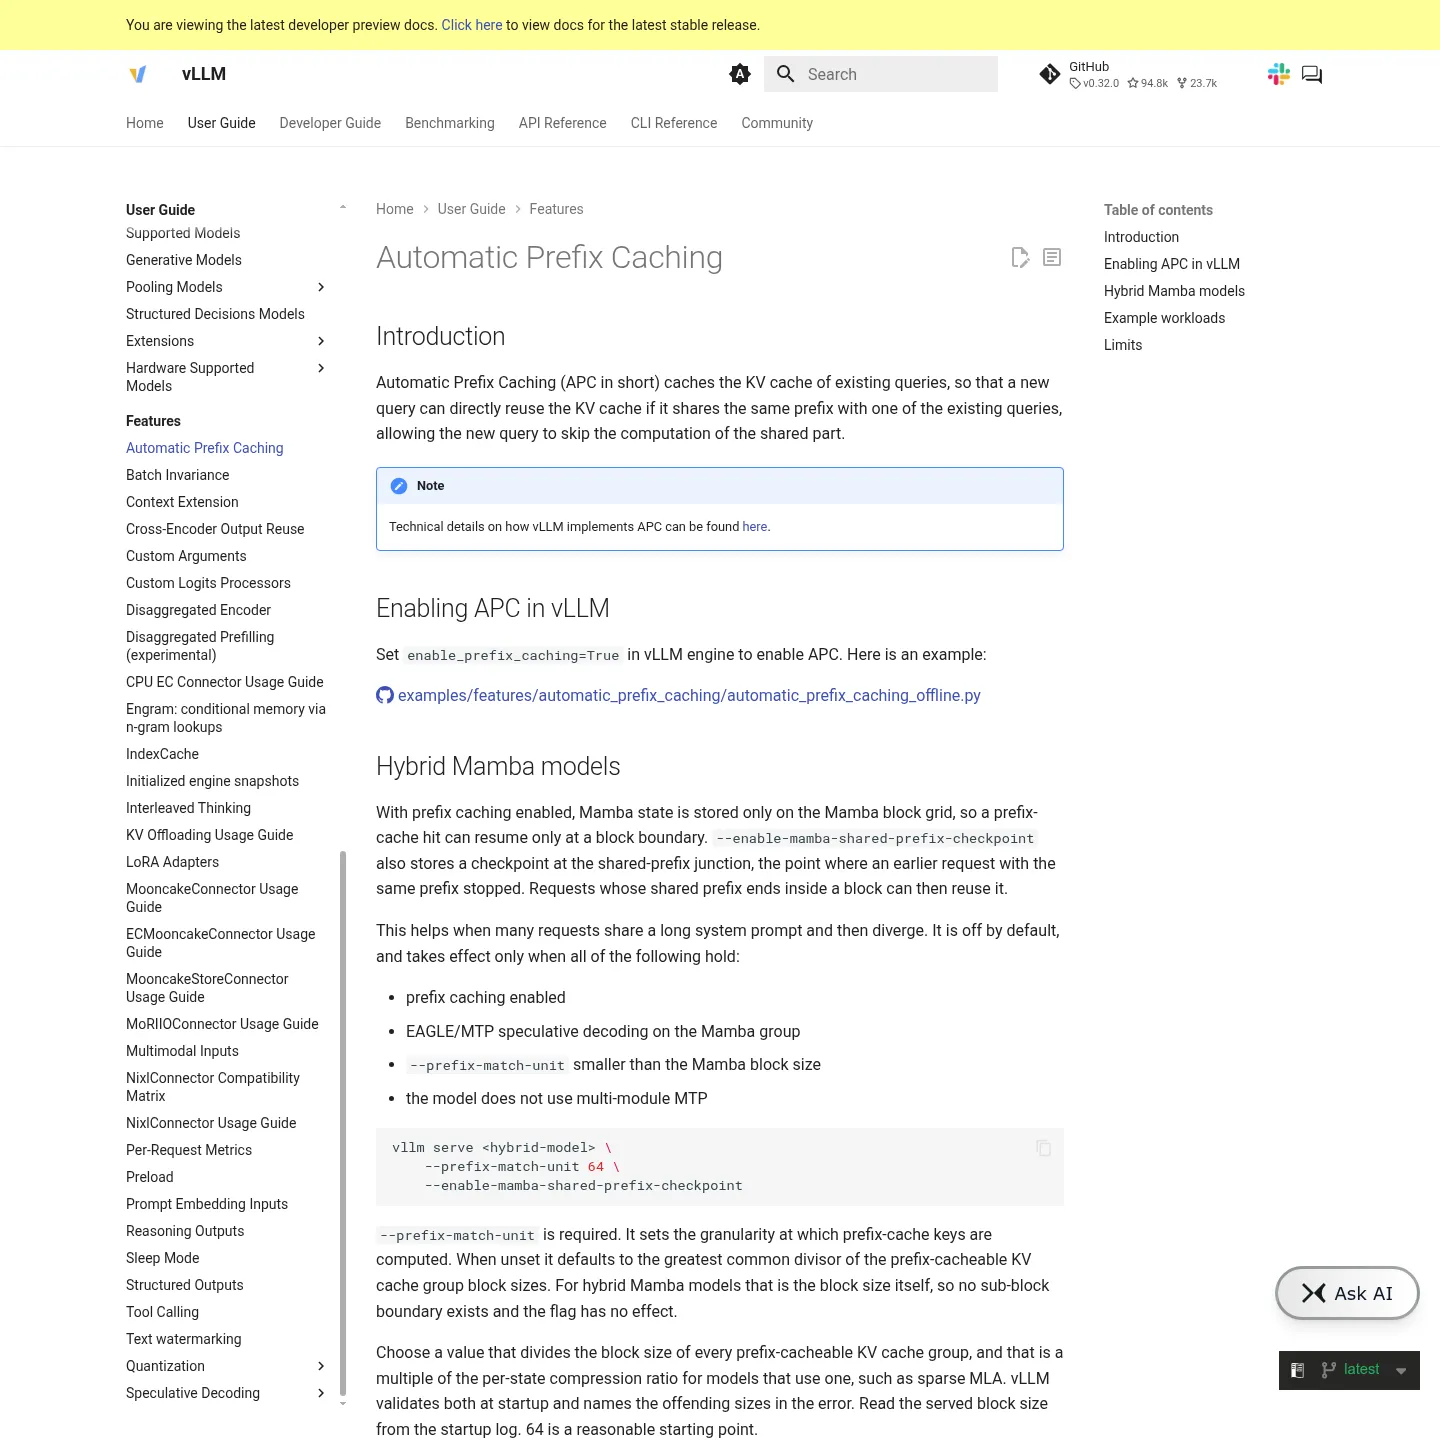Open the Community tab
The height and width of the screenshot is (1440, 1440).
pos(777,123)
